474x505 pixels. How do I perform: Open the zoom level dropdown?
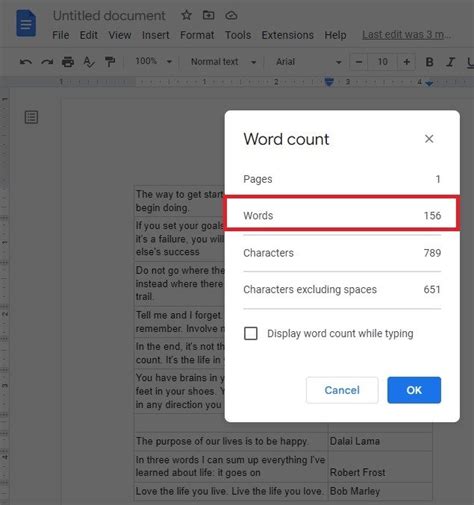[x=153, y=61]
